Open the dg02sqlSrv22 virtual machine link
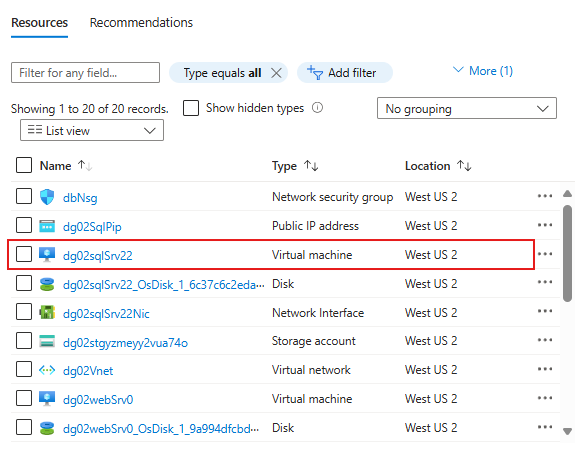 pos(98,255)
